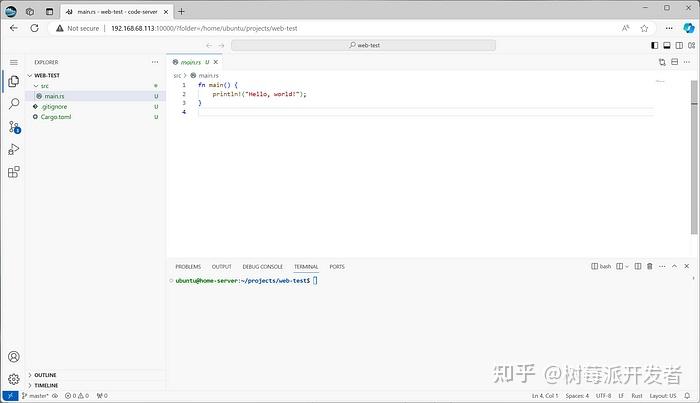Open the Accounts menu icon
This screenshot has width=700, height=403.
(x=14, y=357)
